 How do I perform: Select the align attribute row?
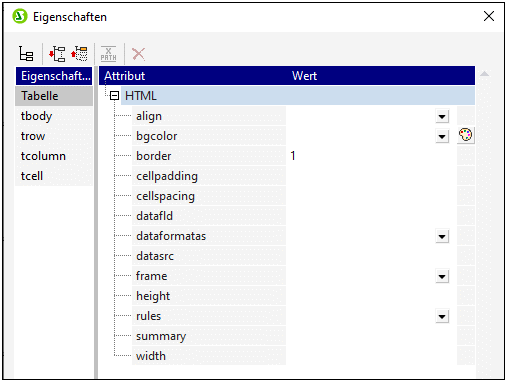click(209, 116)
